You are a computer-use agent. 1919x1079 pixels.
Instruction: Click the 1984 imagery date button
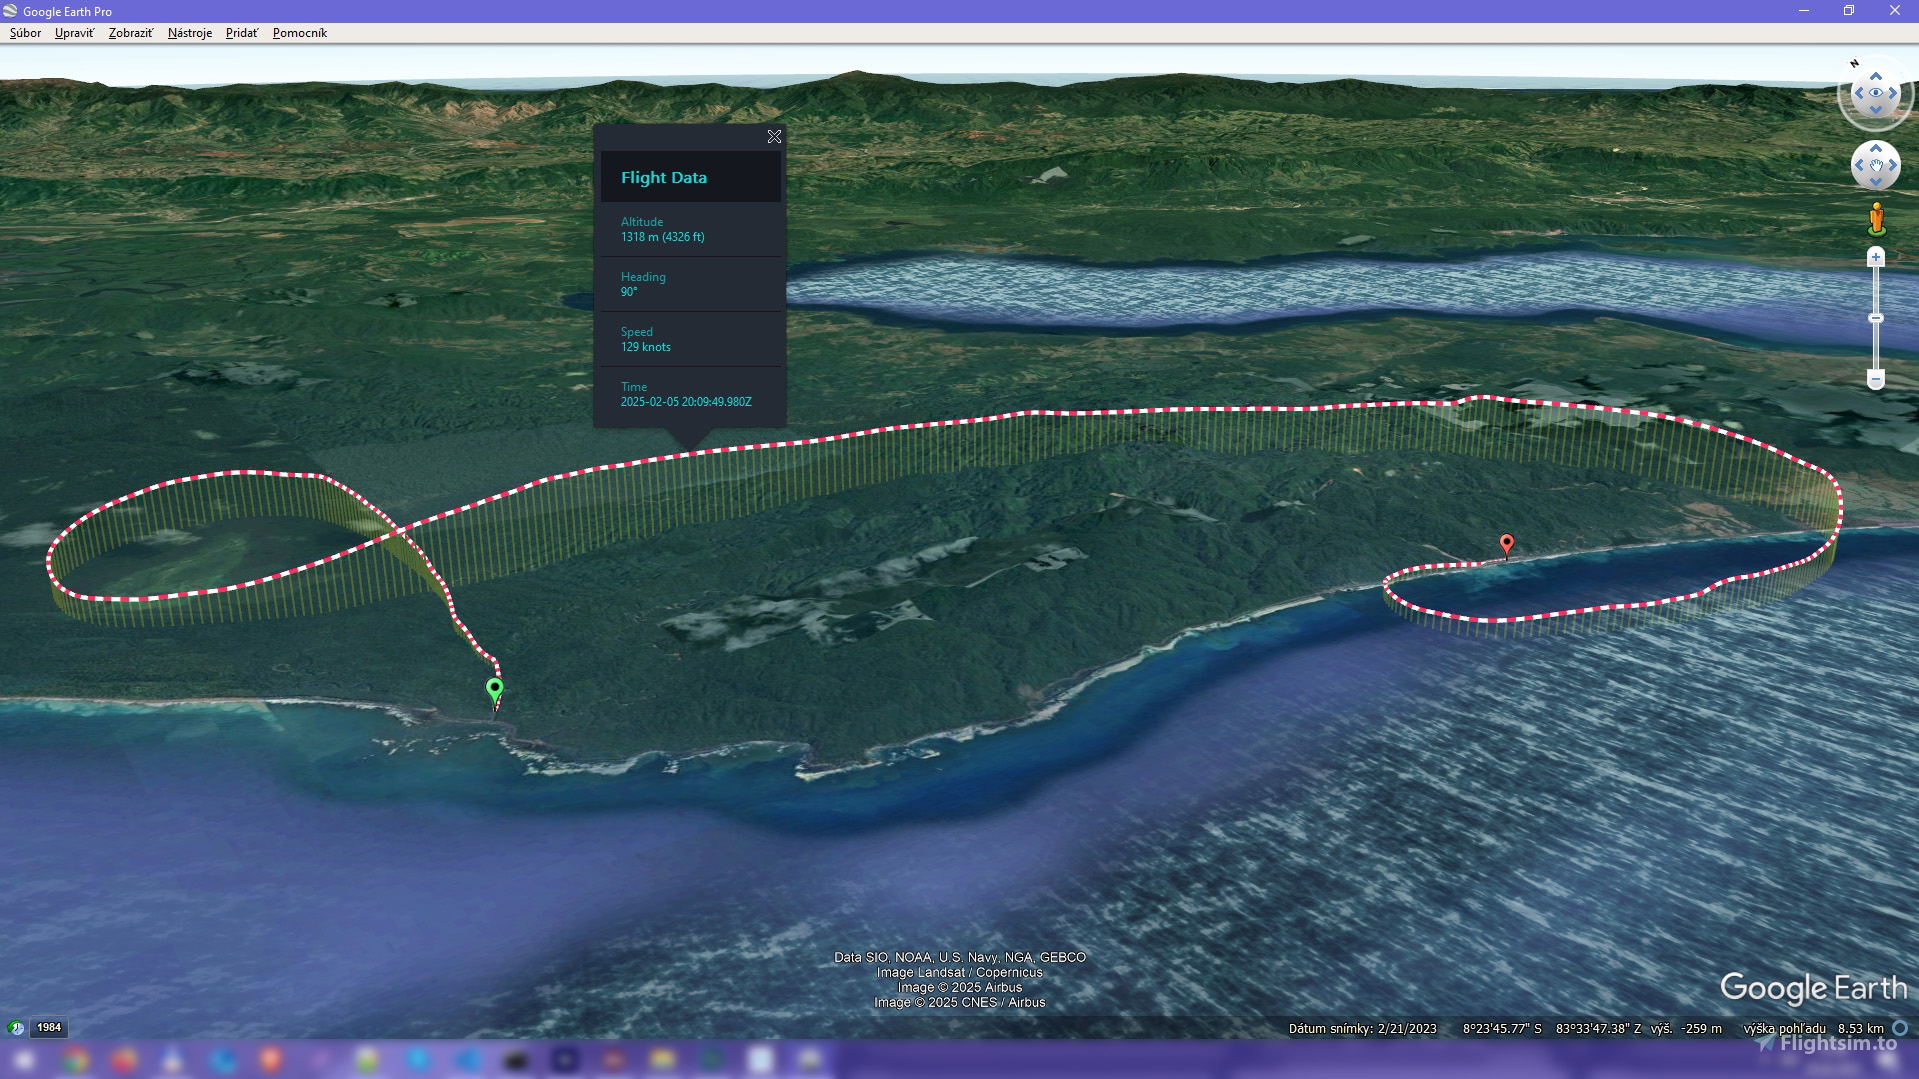(x=49, y=1027)
